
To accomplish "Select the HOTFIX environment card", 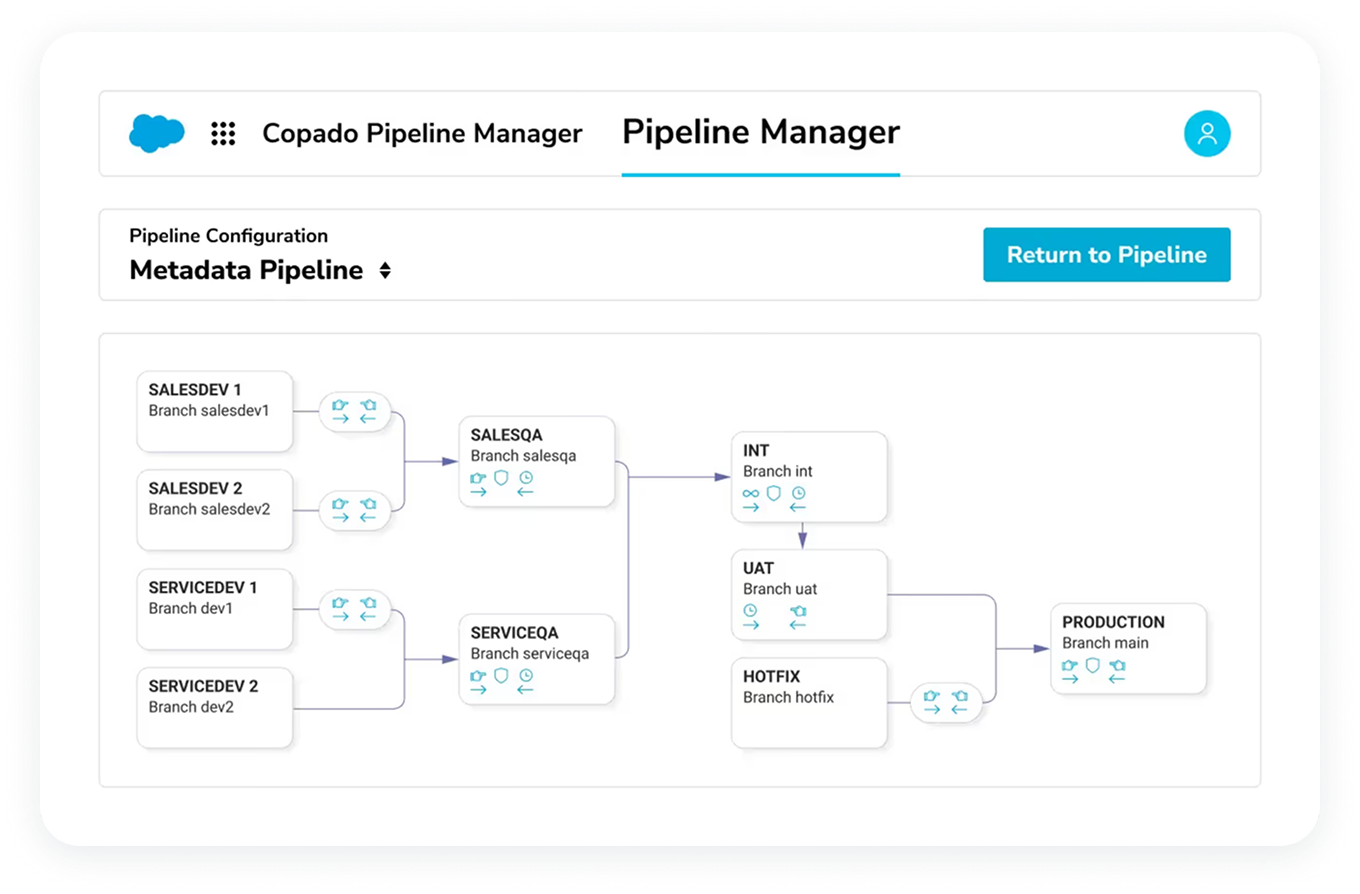I will 809,703.
